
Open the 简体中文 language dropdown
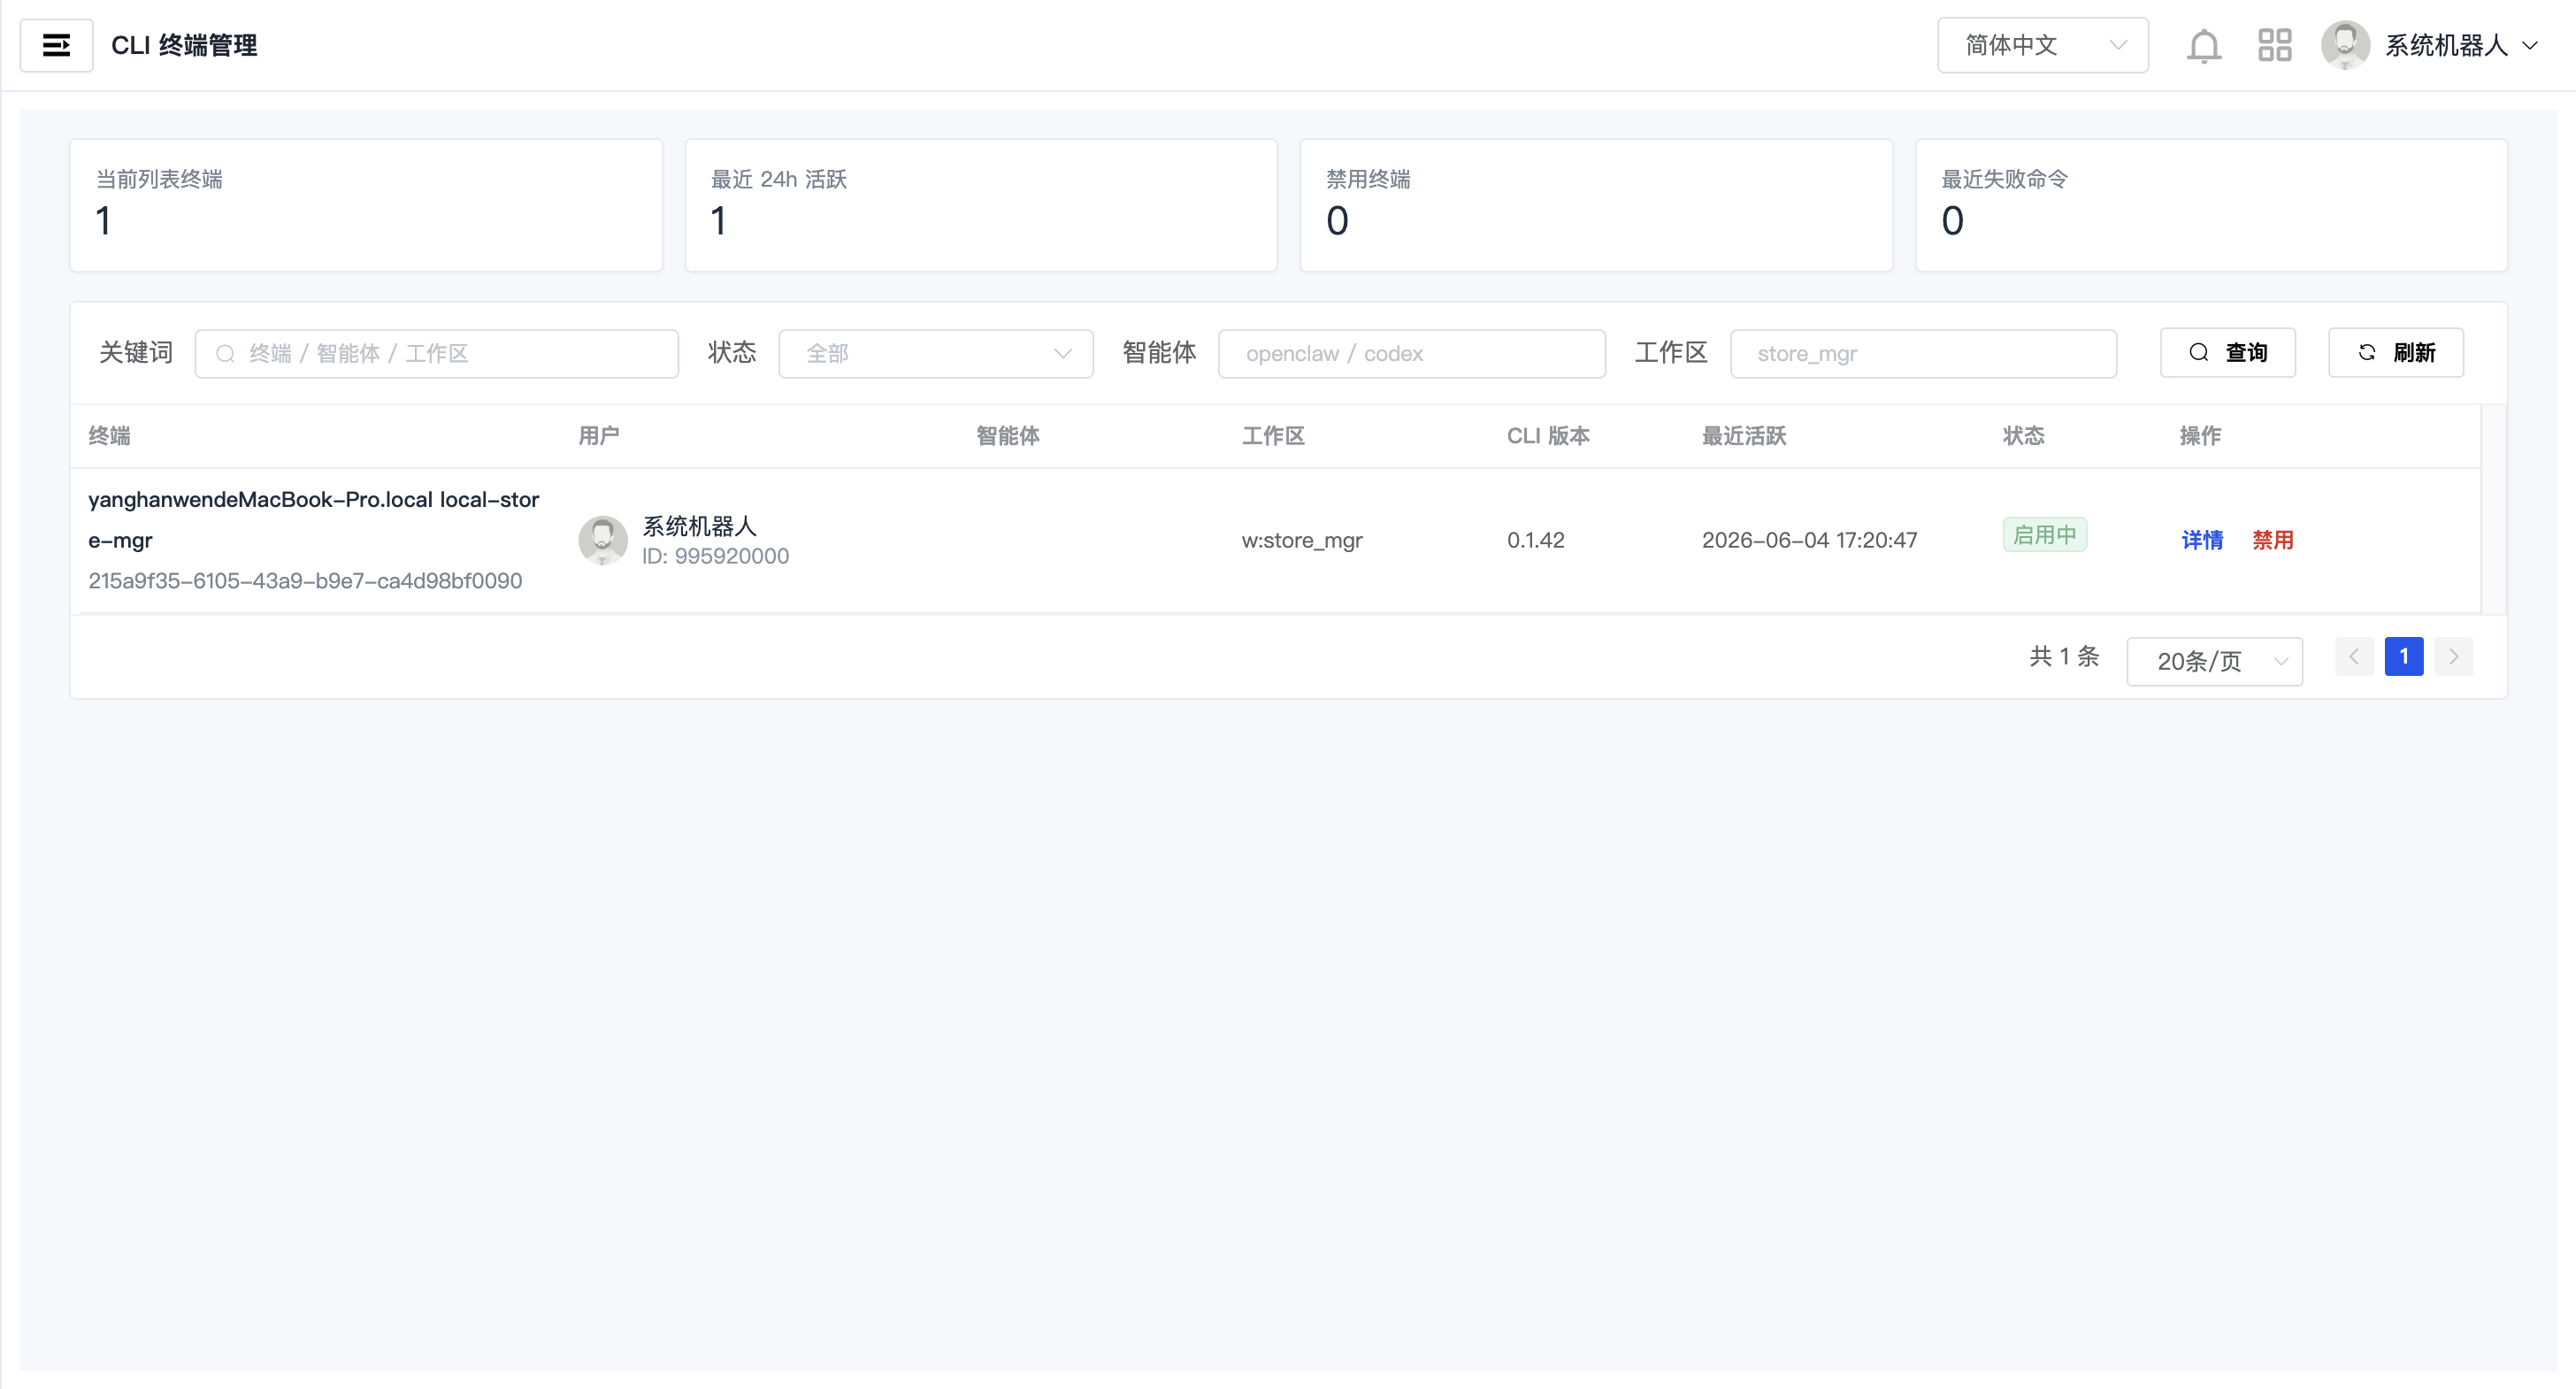click(x=2042, y=45)
